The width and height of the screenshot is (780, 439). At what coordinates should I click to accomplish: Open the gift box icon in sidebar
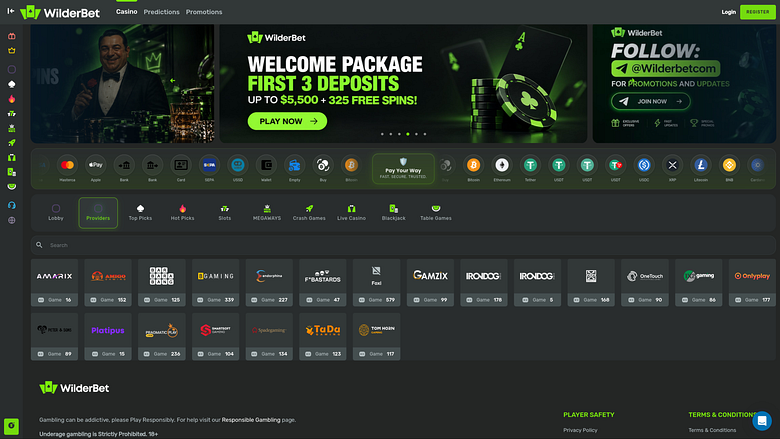point(11,36)
